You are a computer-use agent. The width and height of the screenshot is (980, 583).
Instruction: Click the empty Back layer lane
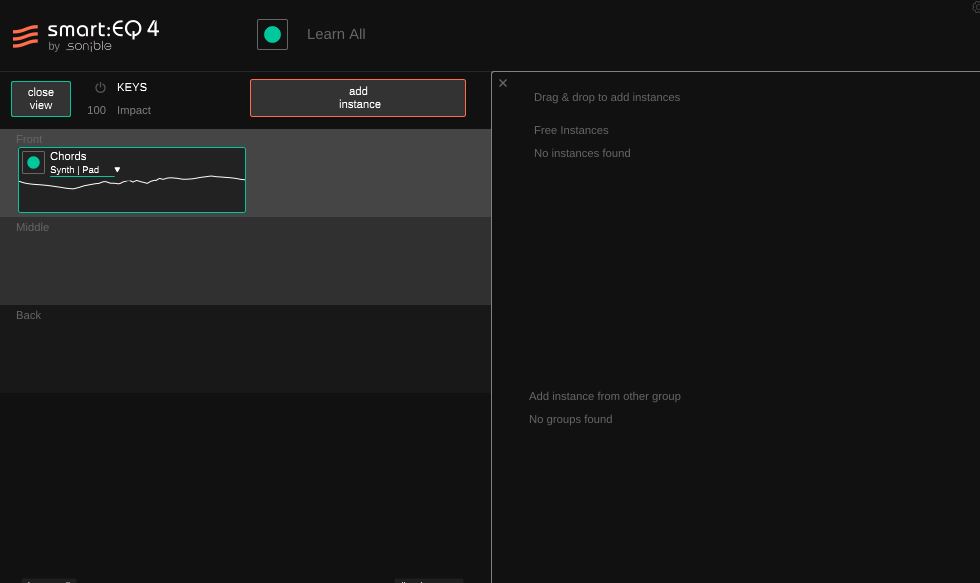(245, 353)
